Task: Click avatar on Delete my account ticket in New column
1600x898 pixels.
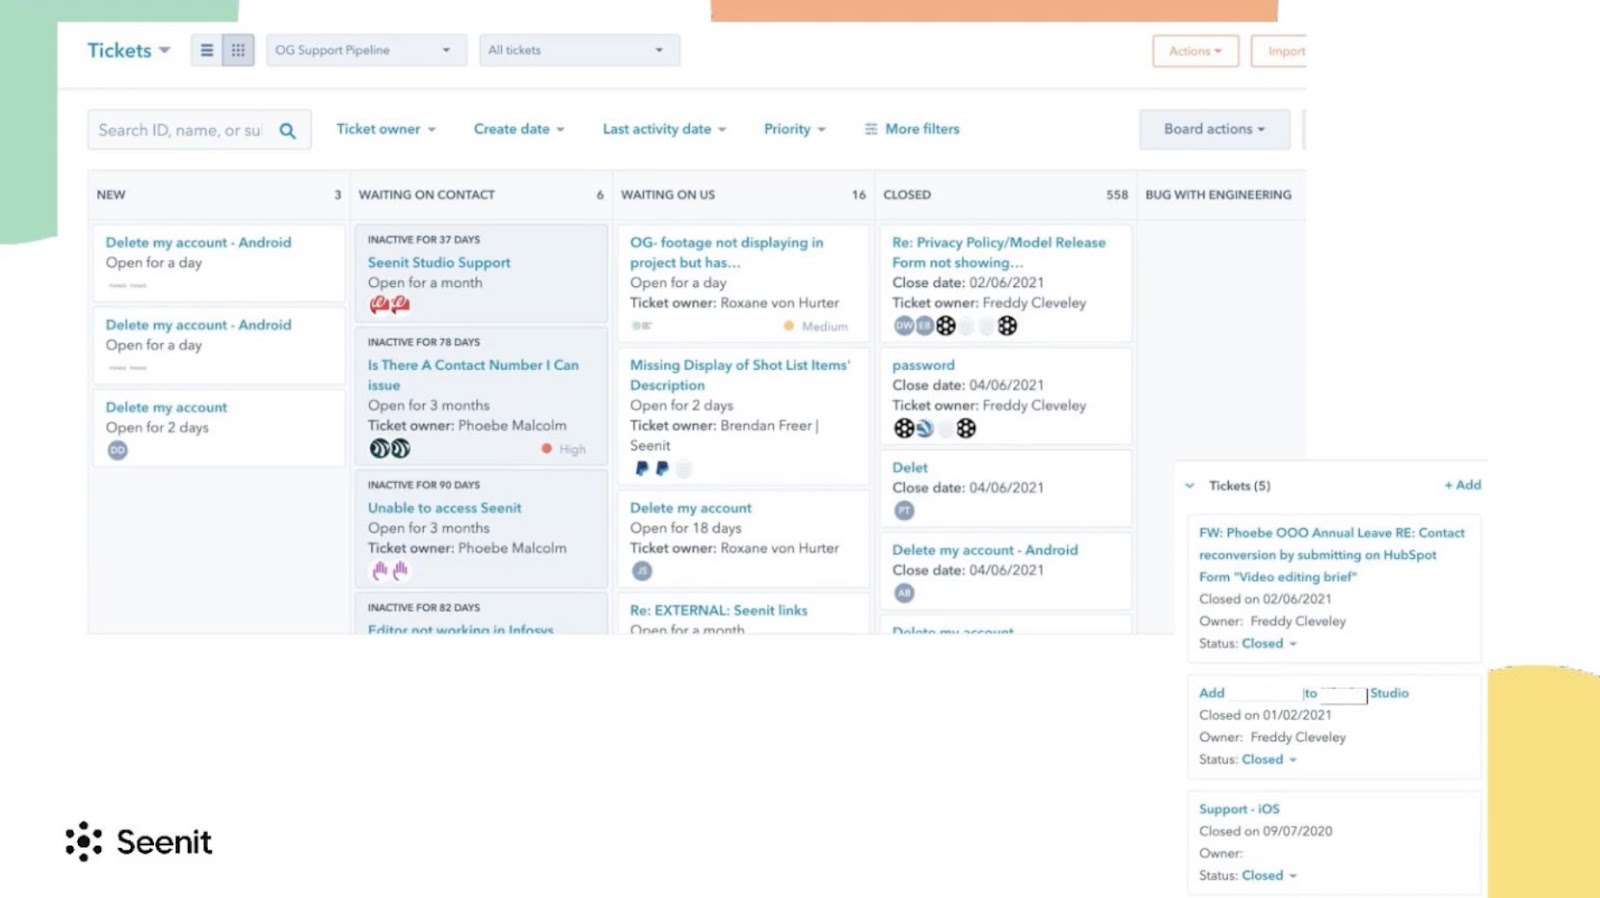Action: point(118,450)
